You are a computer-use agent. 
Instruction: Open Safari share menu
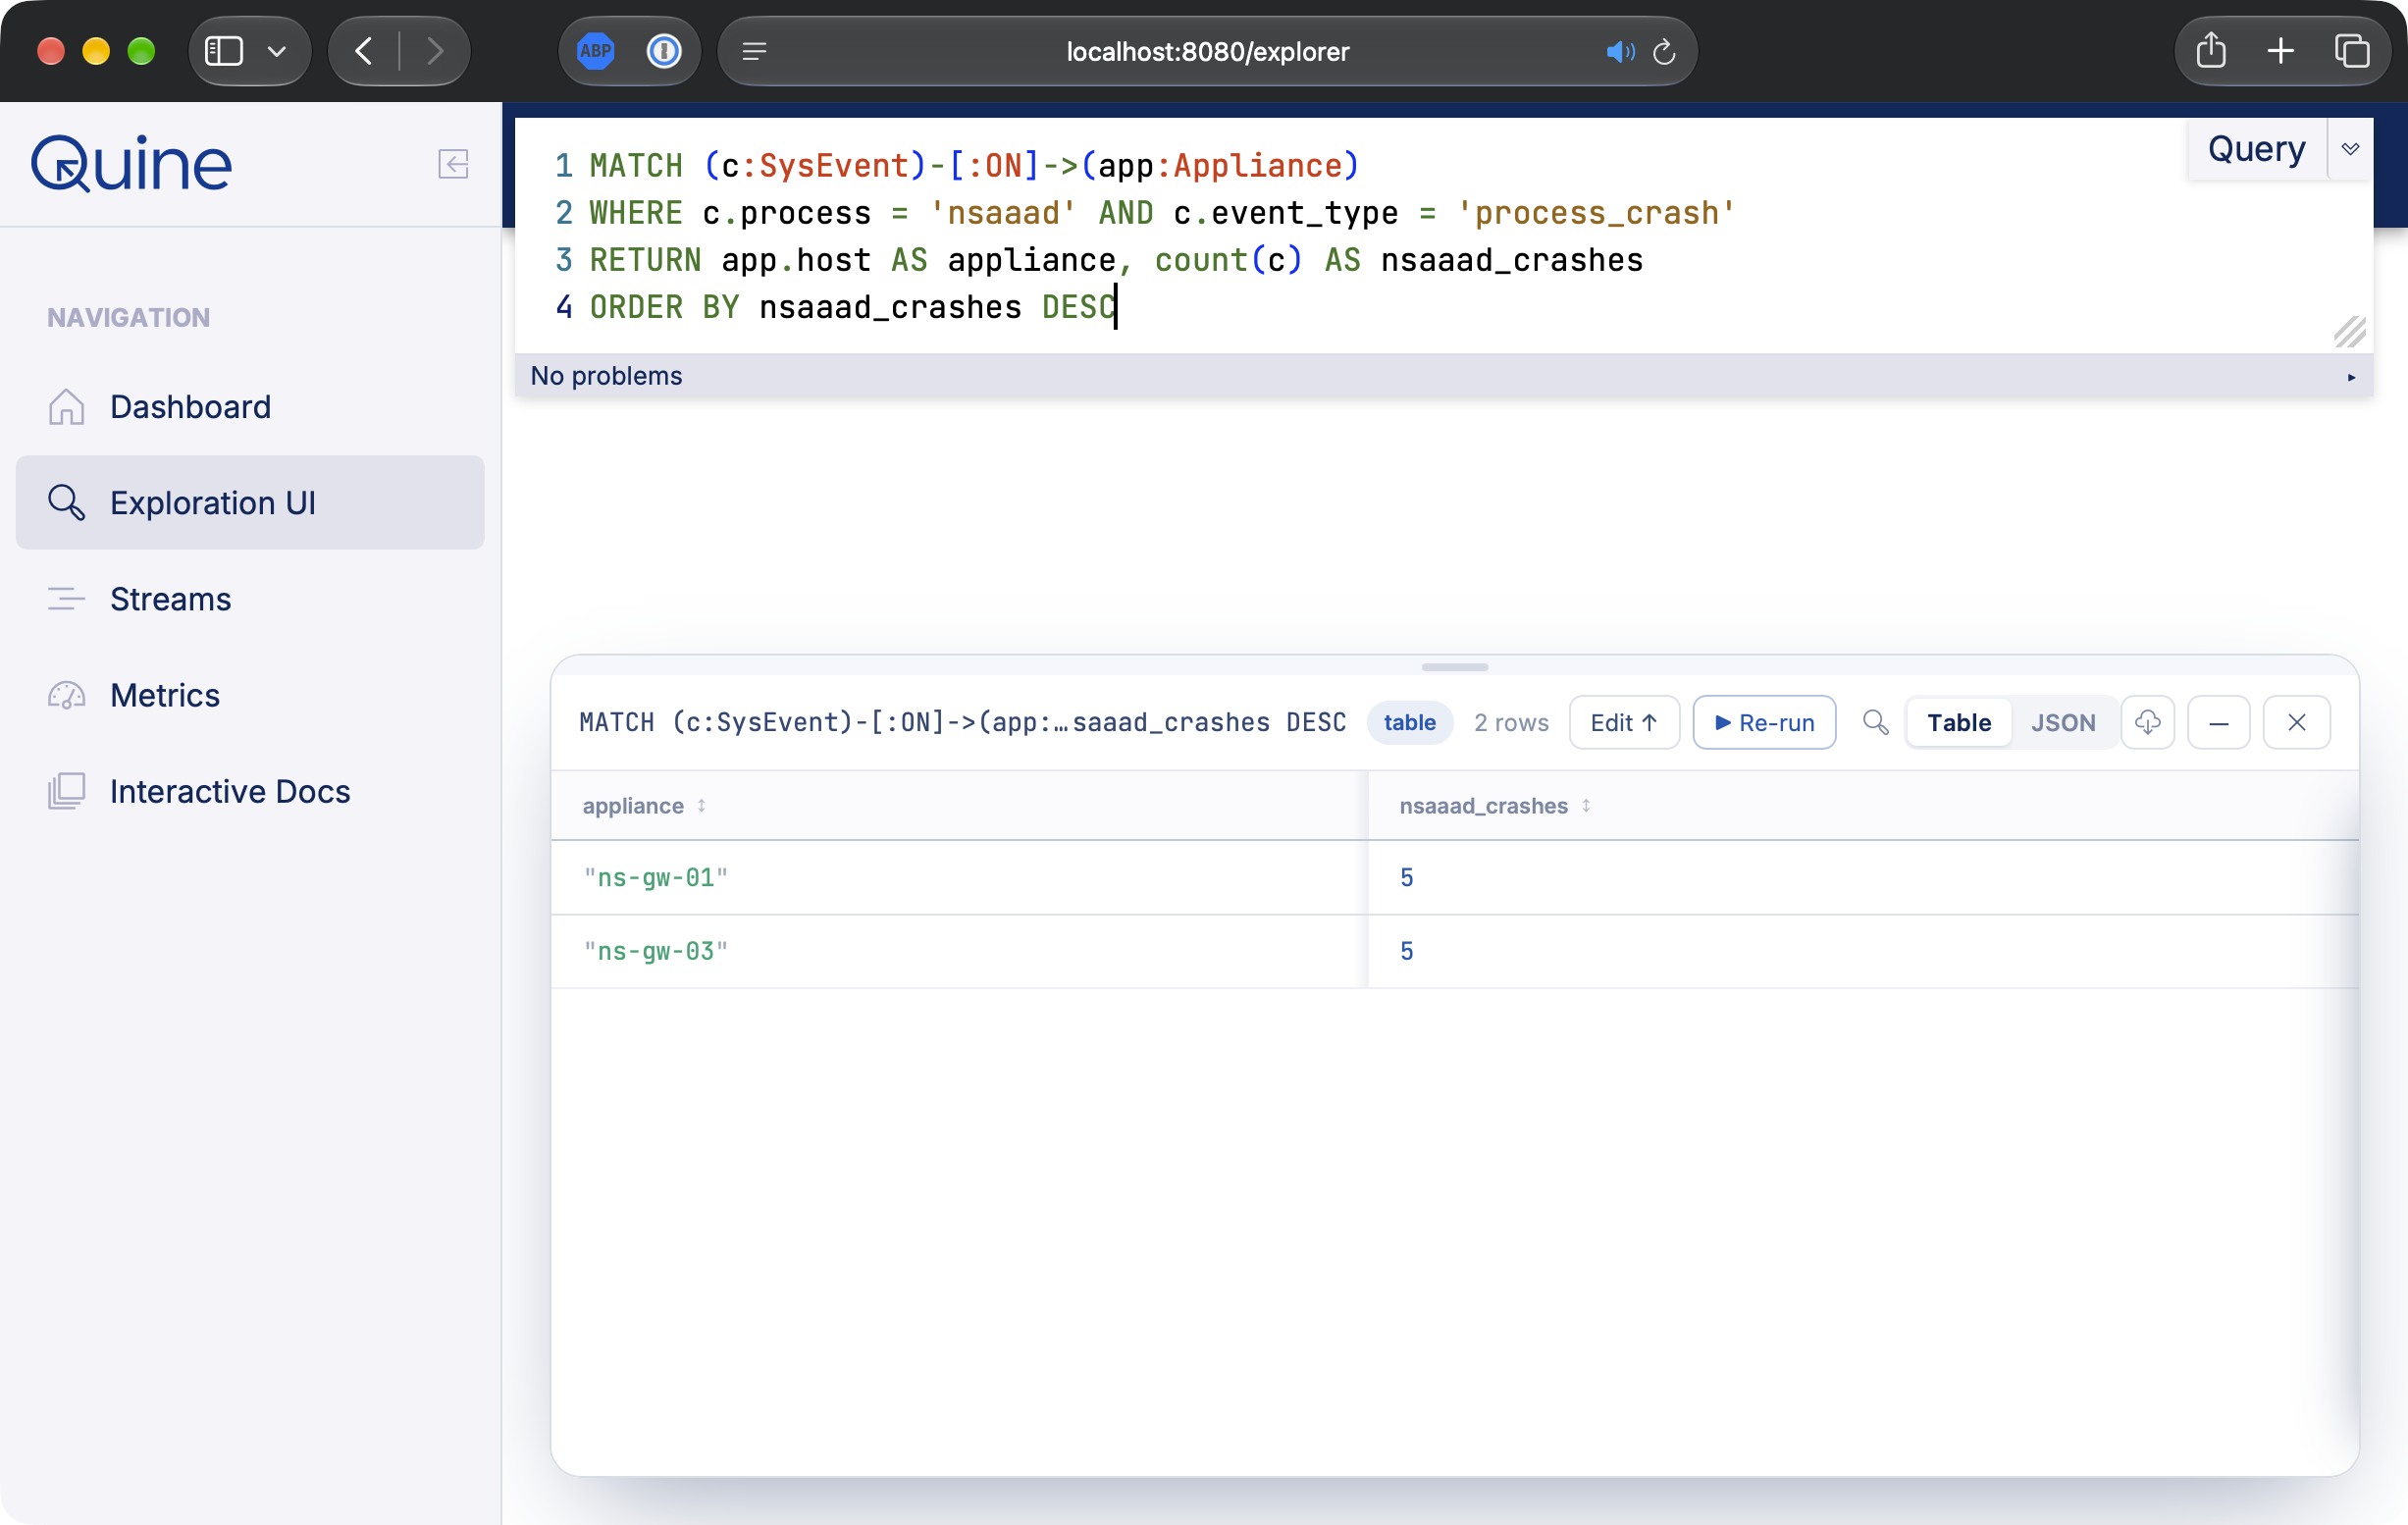[x=2211, y=51]
